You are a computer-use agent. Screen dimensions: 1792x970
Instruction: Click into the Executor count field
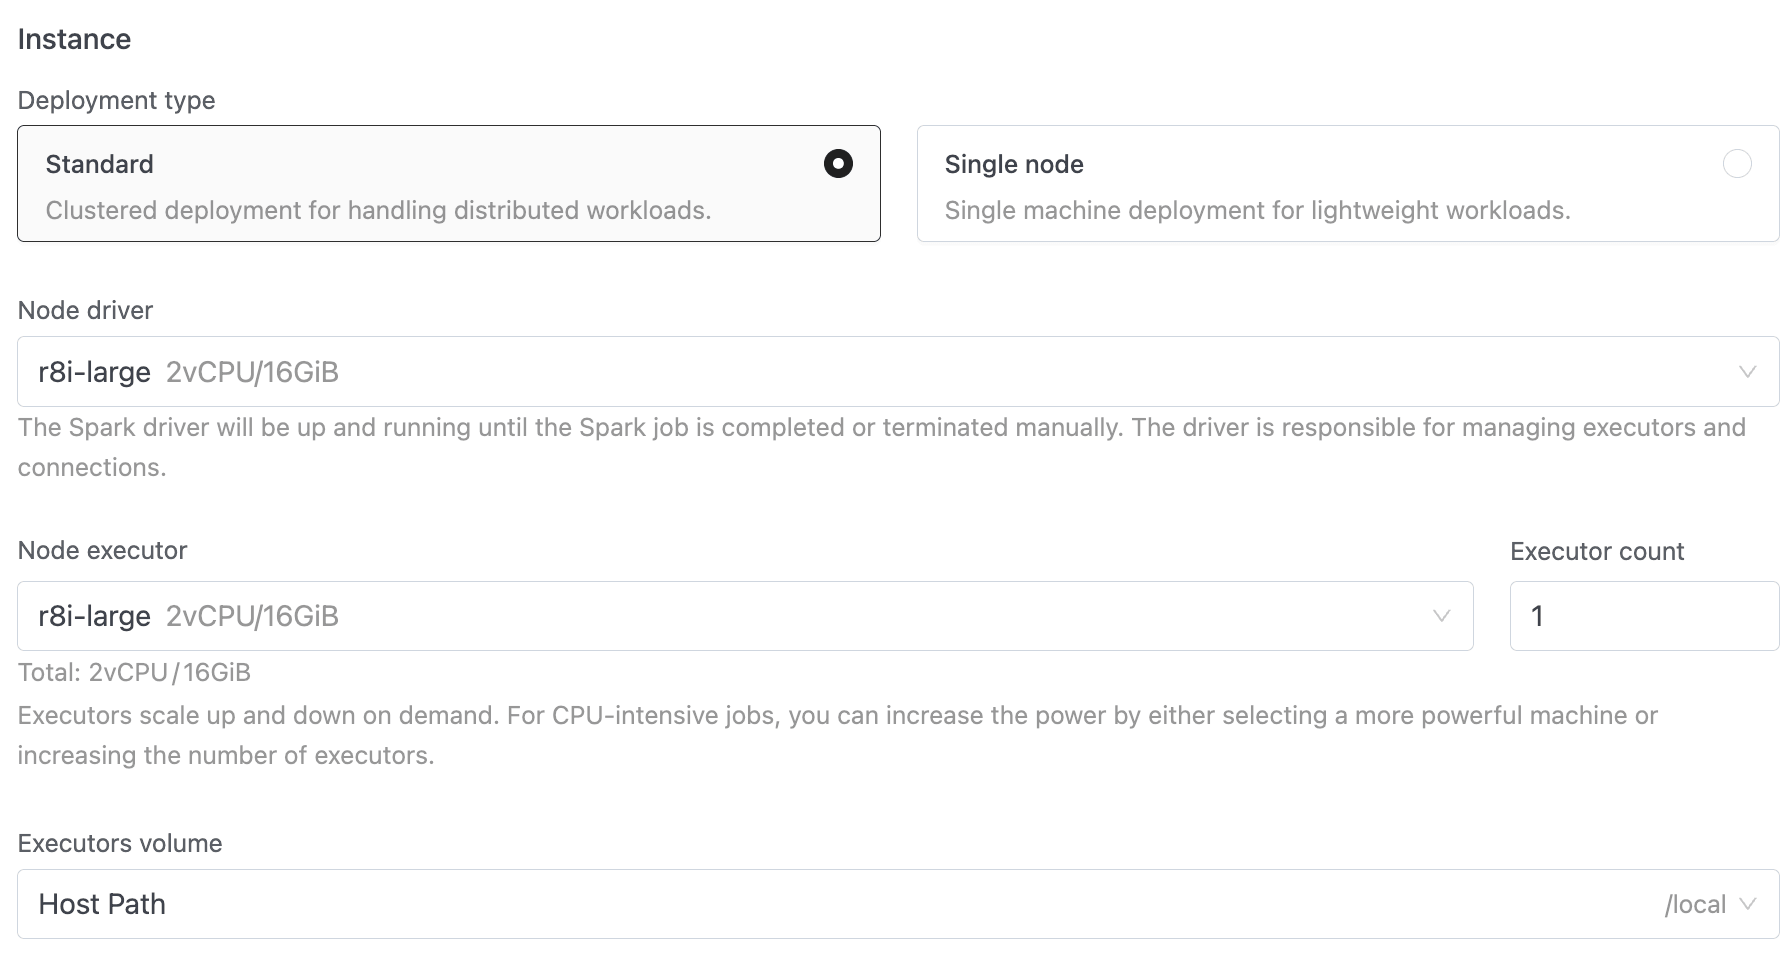click(1644, 616)
